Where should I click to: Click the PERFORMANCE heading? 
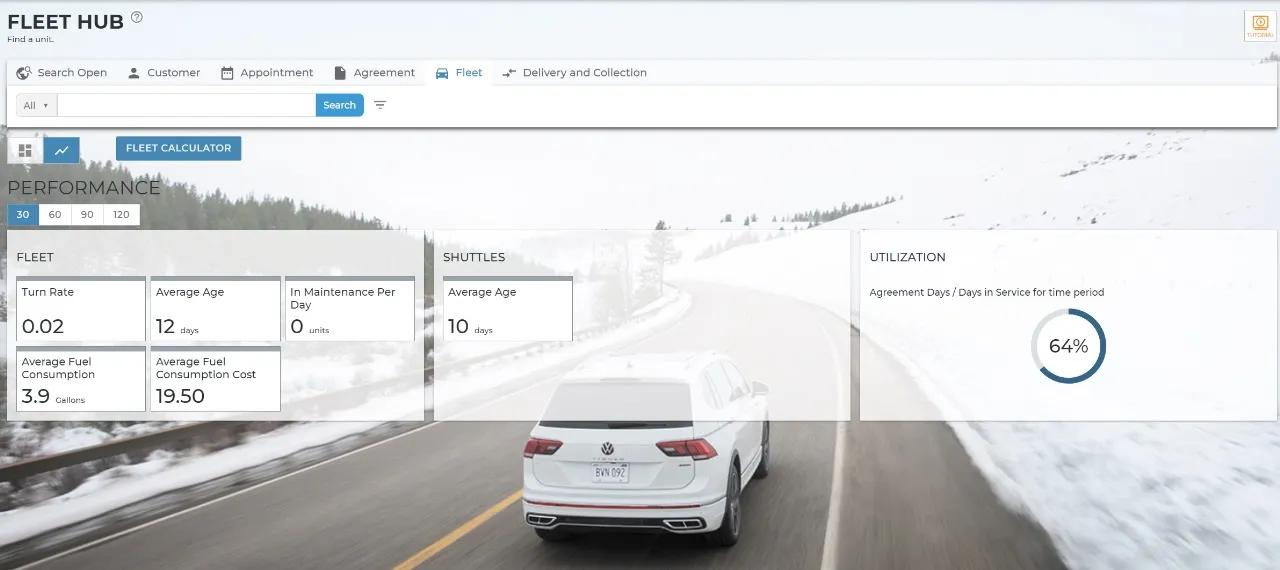tap(84, 188)
